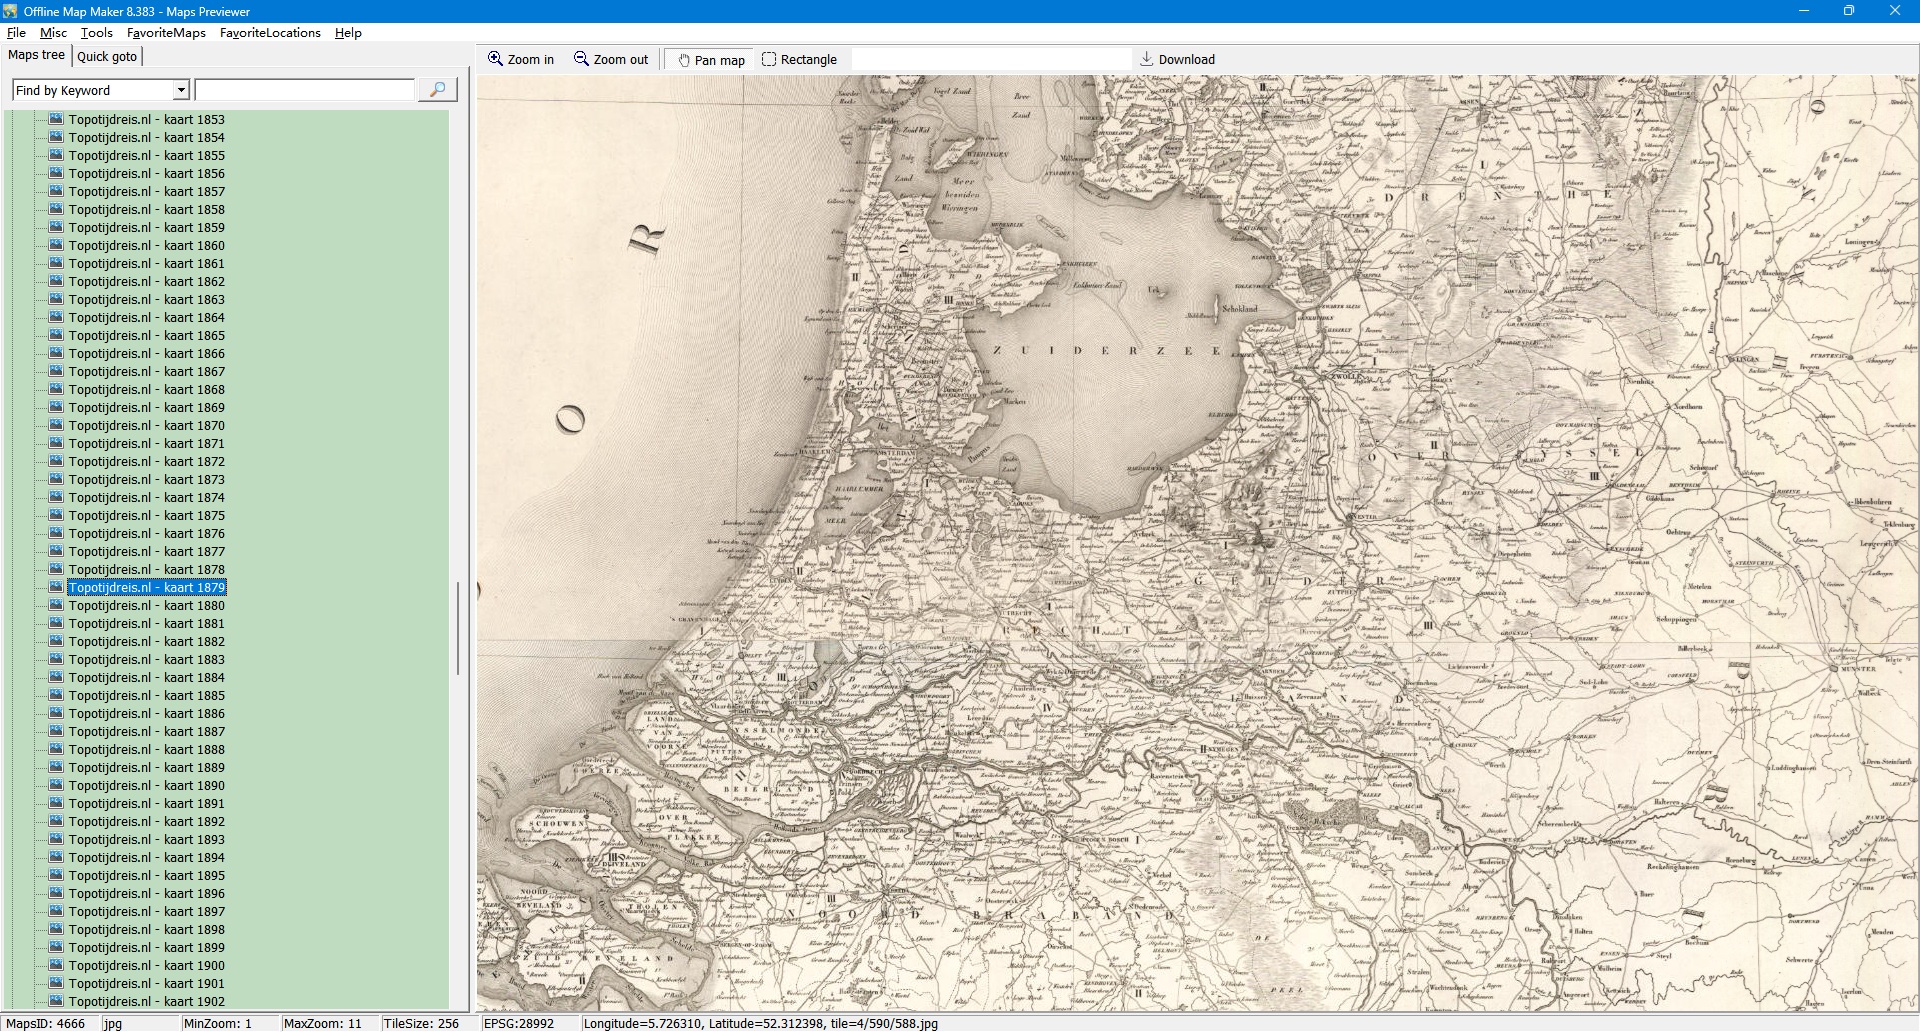Select Topotijdreis.nl - kaart 1880
1920x1032 pixels.
click(146, 605)
